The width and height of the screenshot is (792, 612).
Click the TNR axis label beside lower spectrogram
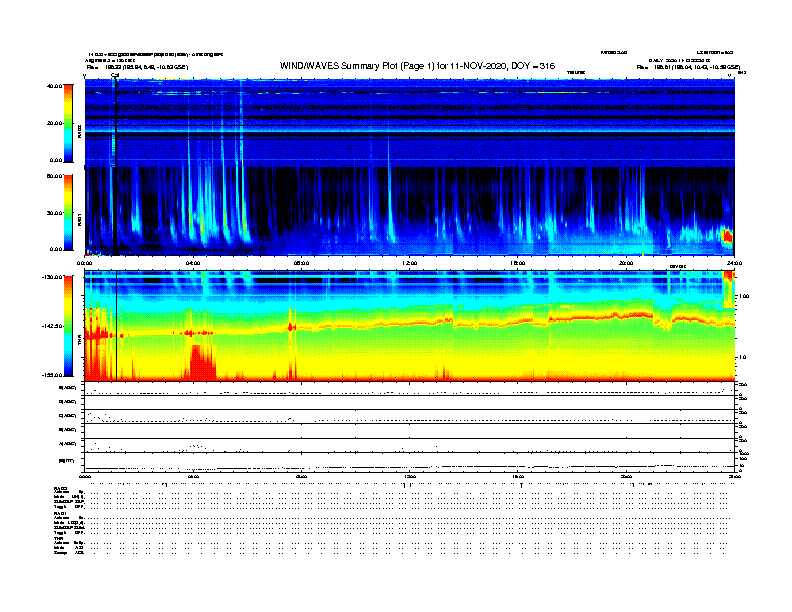point(79,341)
